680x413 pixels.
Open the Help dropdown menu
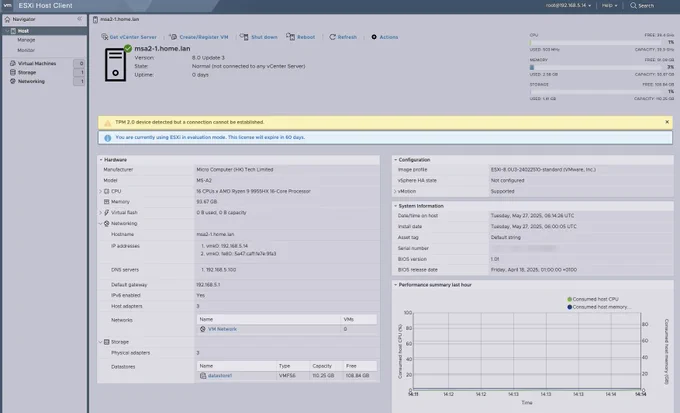coord(609,6)
